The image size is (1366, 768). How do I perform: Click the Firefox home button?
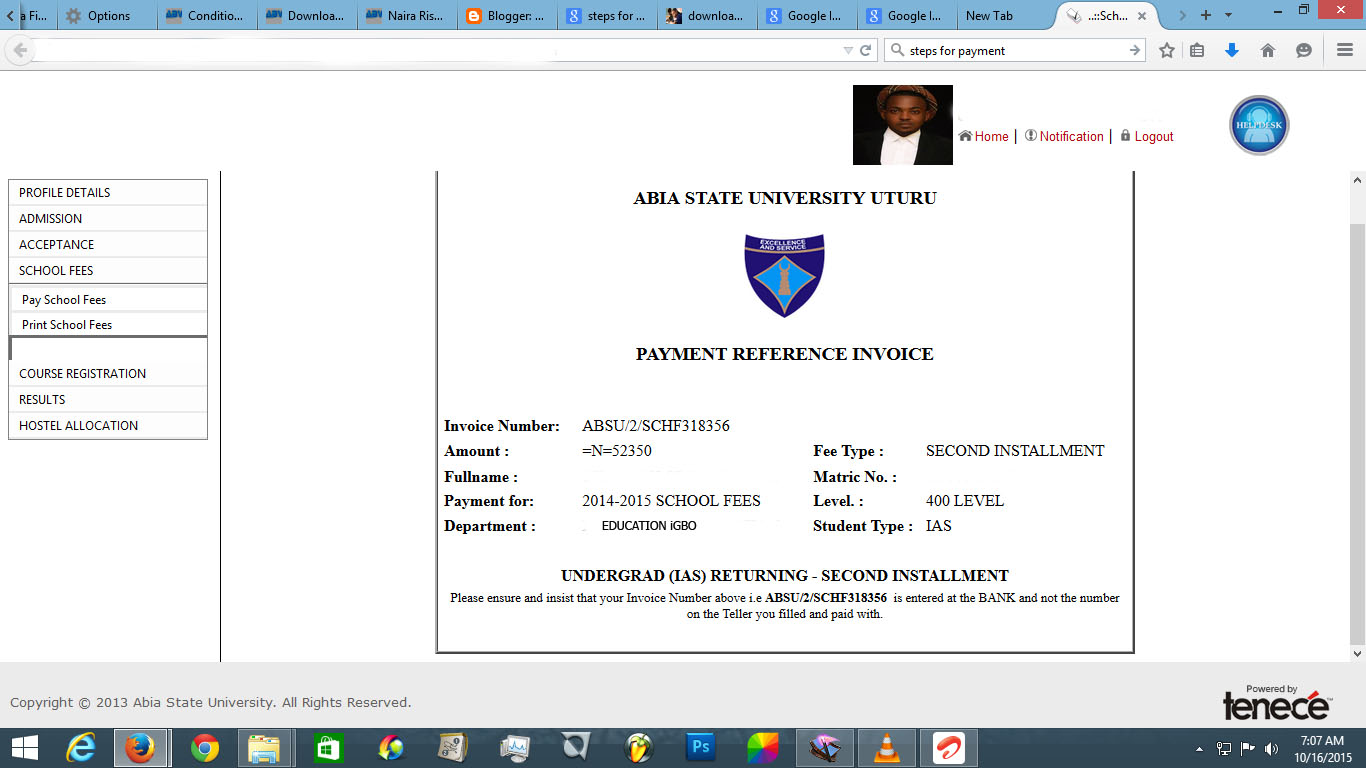pos(1265,48)
